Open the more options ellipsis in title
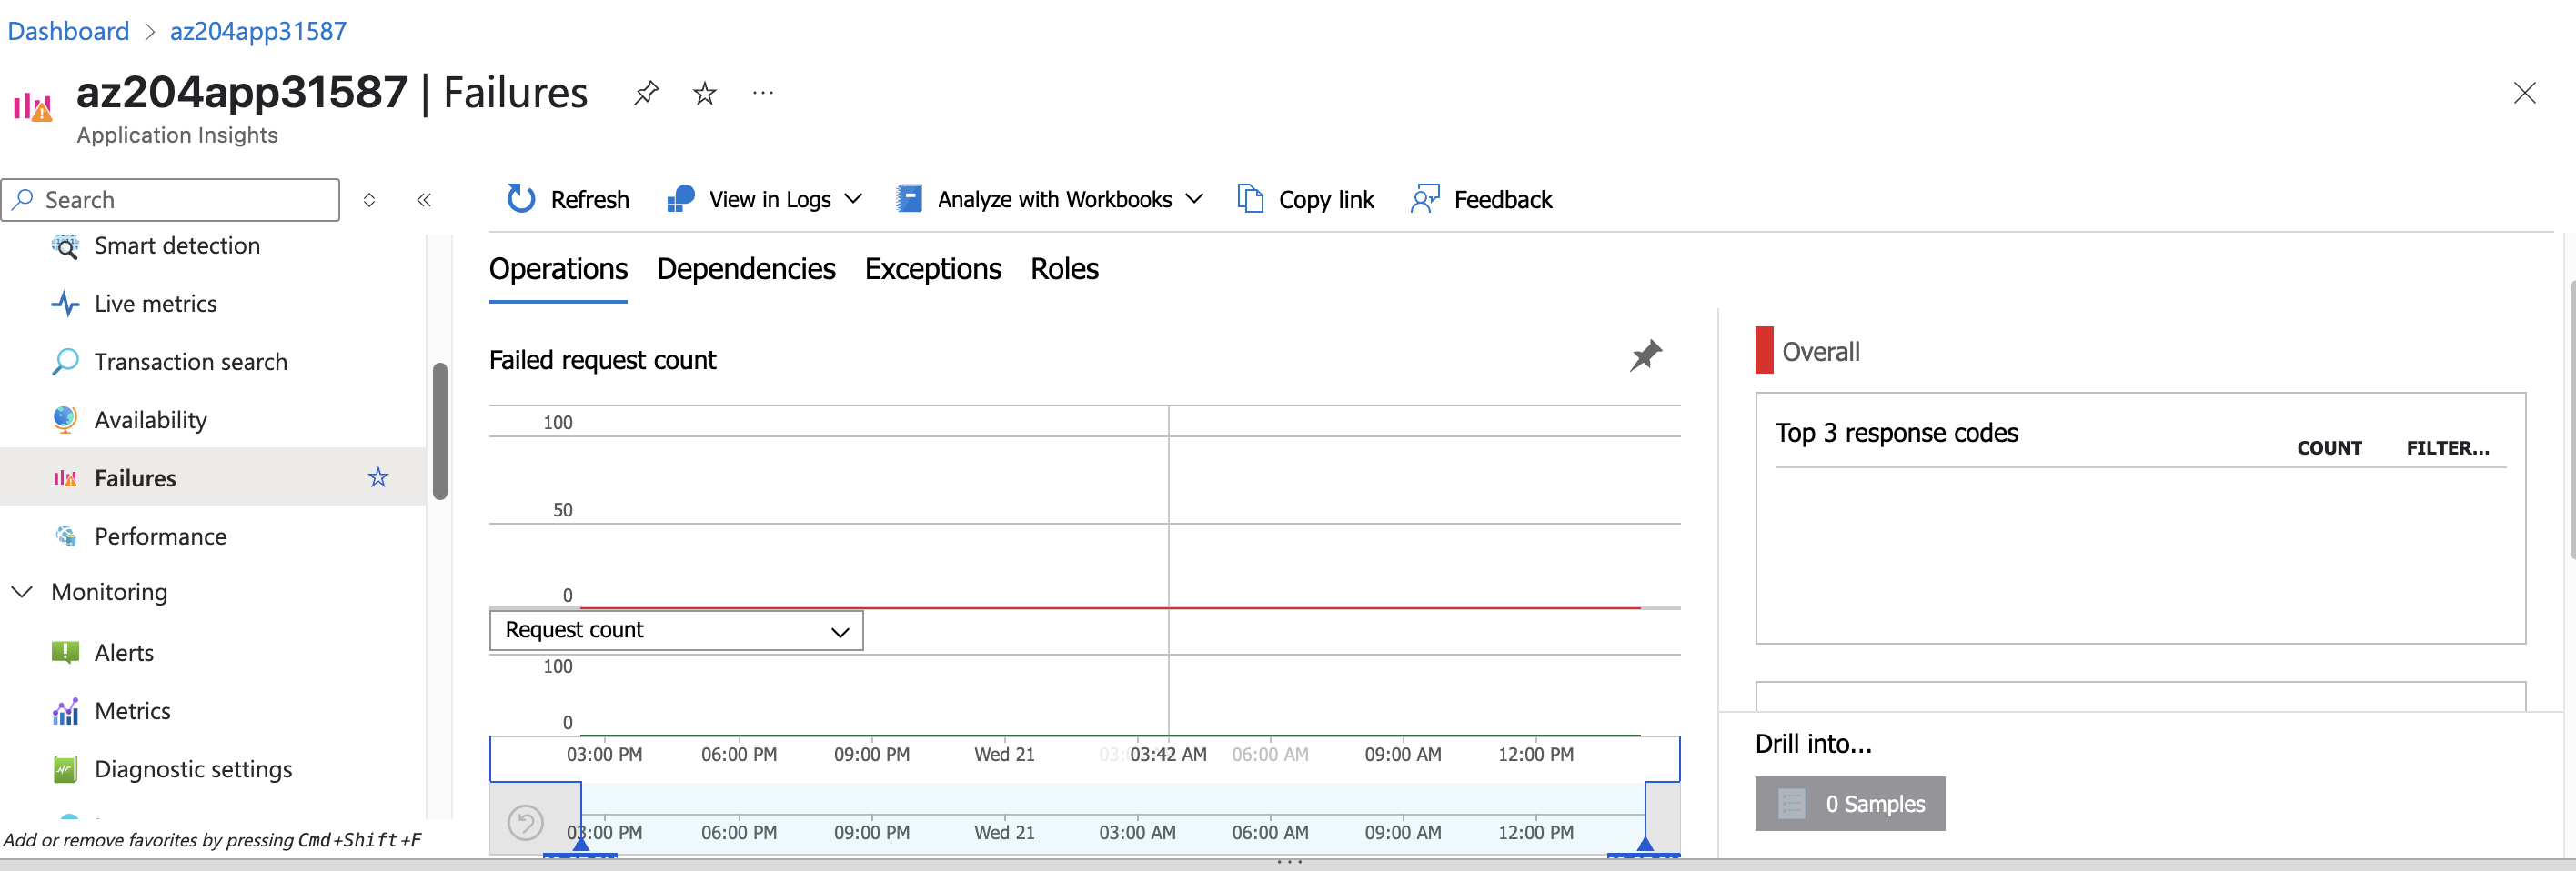This screenshot has width=2576, height=871. [x=763, y=93]
